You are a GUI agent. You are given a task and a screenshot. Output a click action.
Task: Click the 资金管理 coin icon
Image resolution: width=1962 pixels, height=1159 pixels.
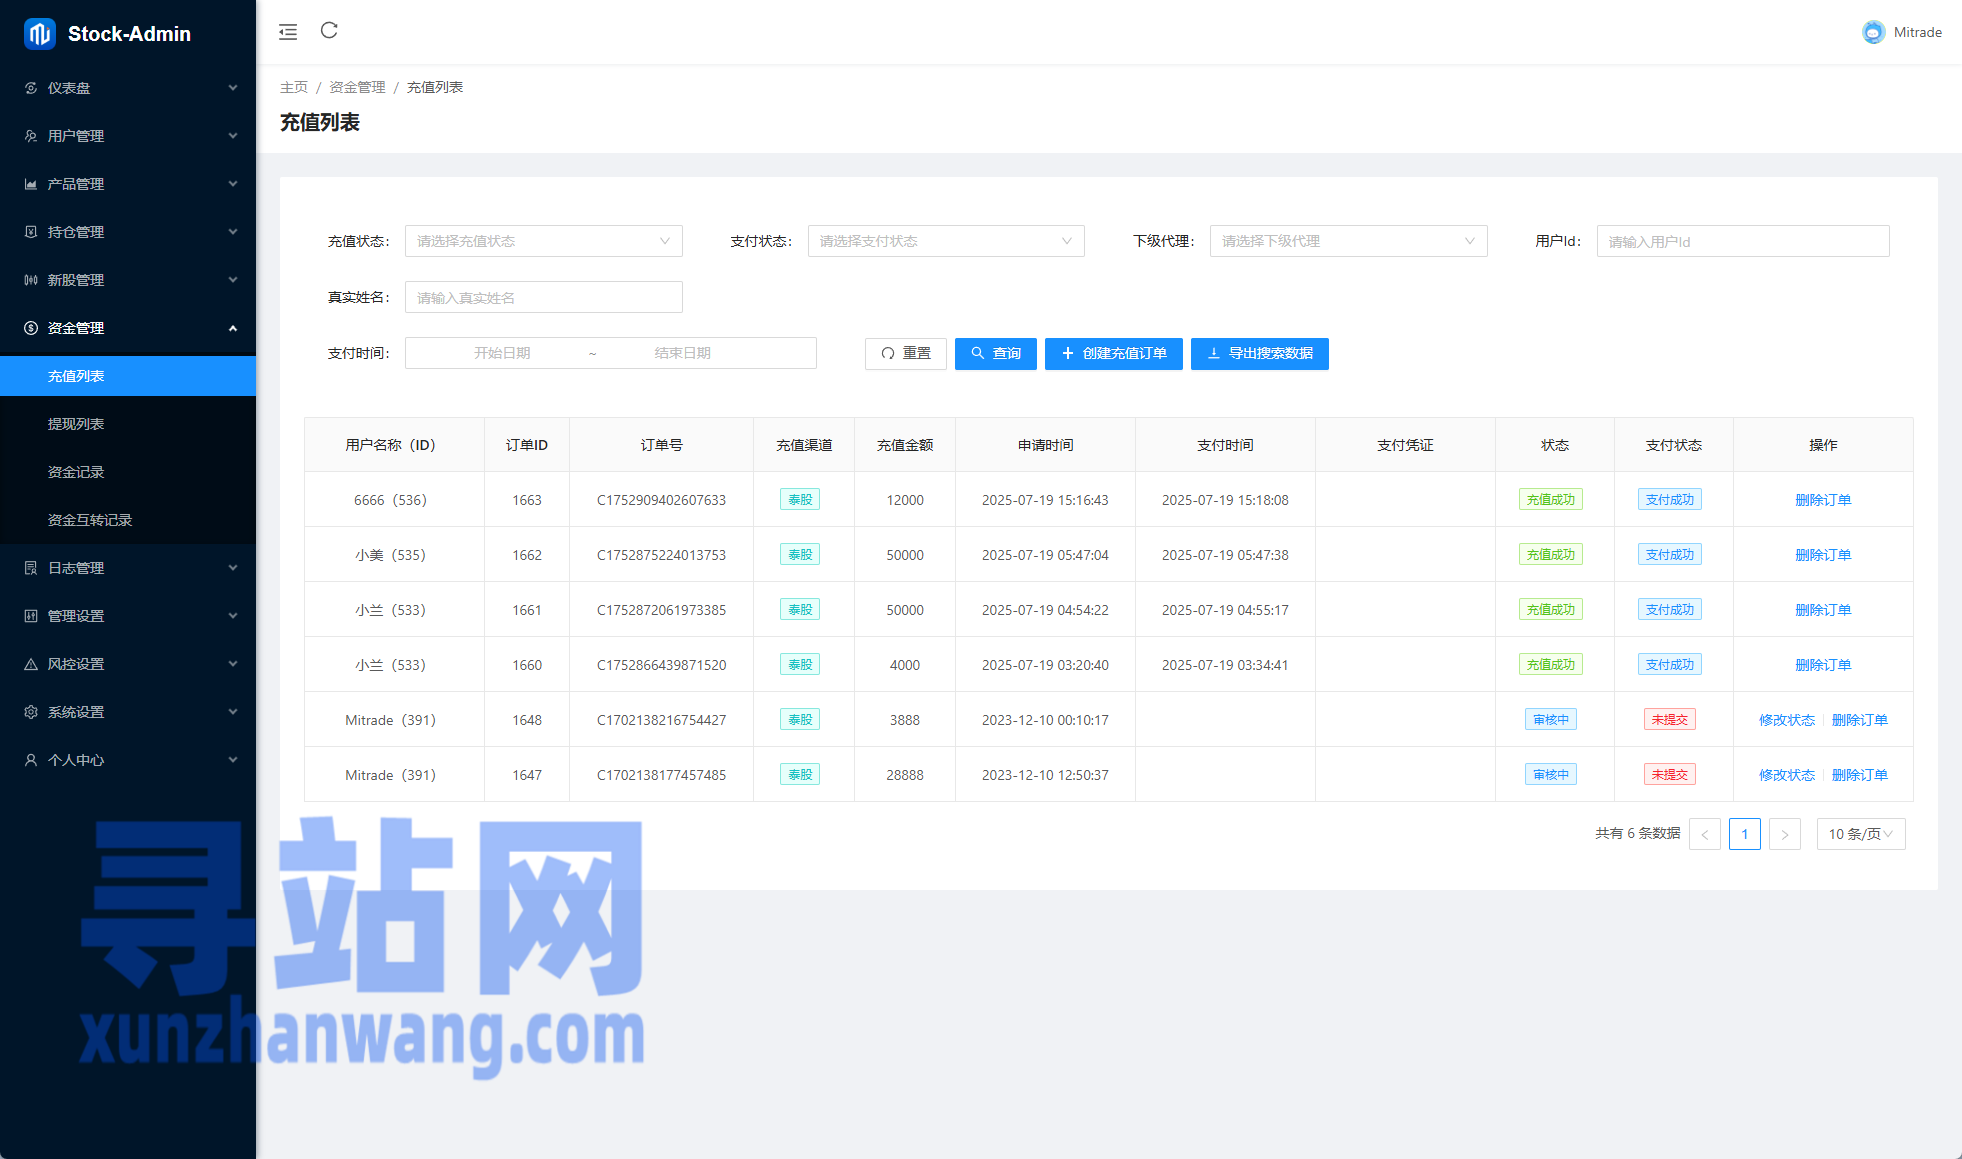31,328
